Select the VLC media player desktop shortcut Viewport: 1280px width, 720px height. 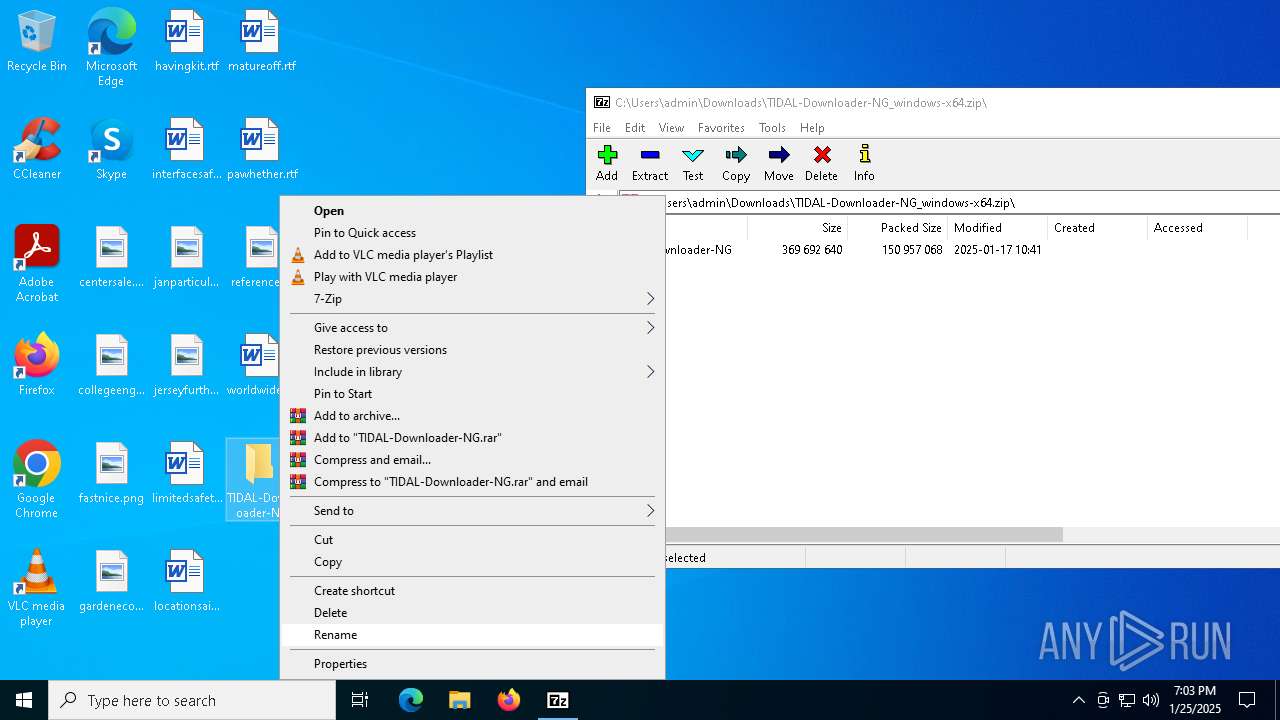pyautogui.click(x=37, y=588)
